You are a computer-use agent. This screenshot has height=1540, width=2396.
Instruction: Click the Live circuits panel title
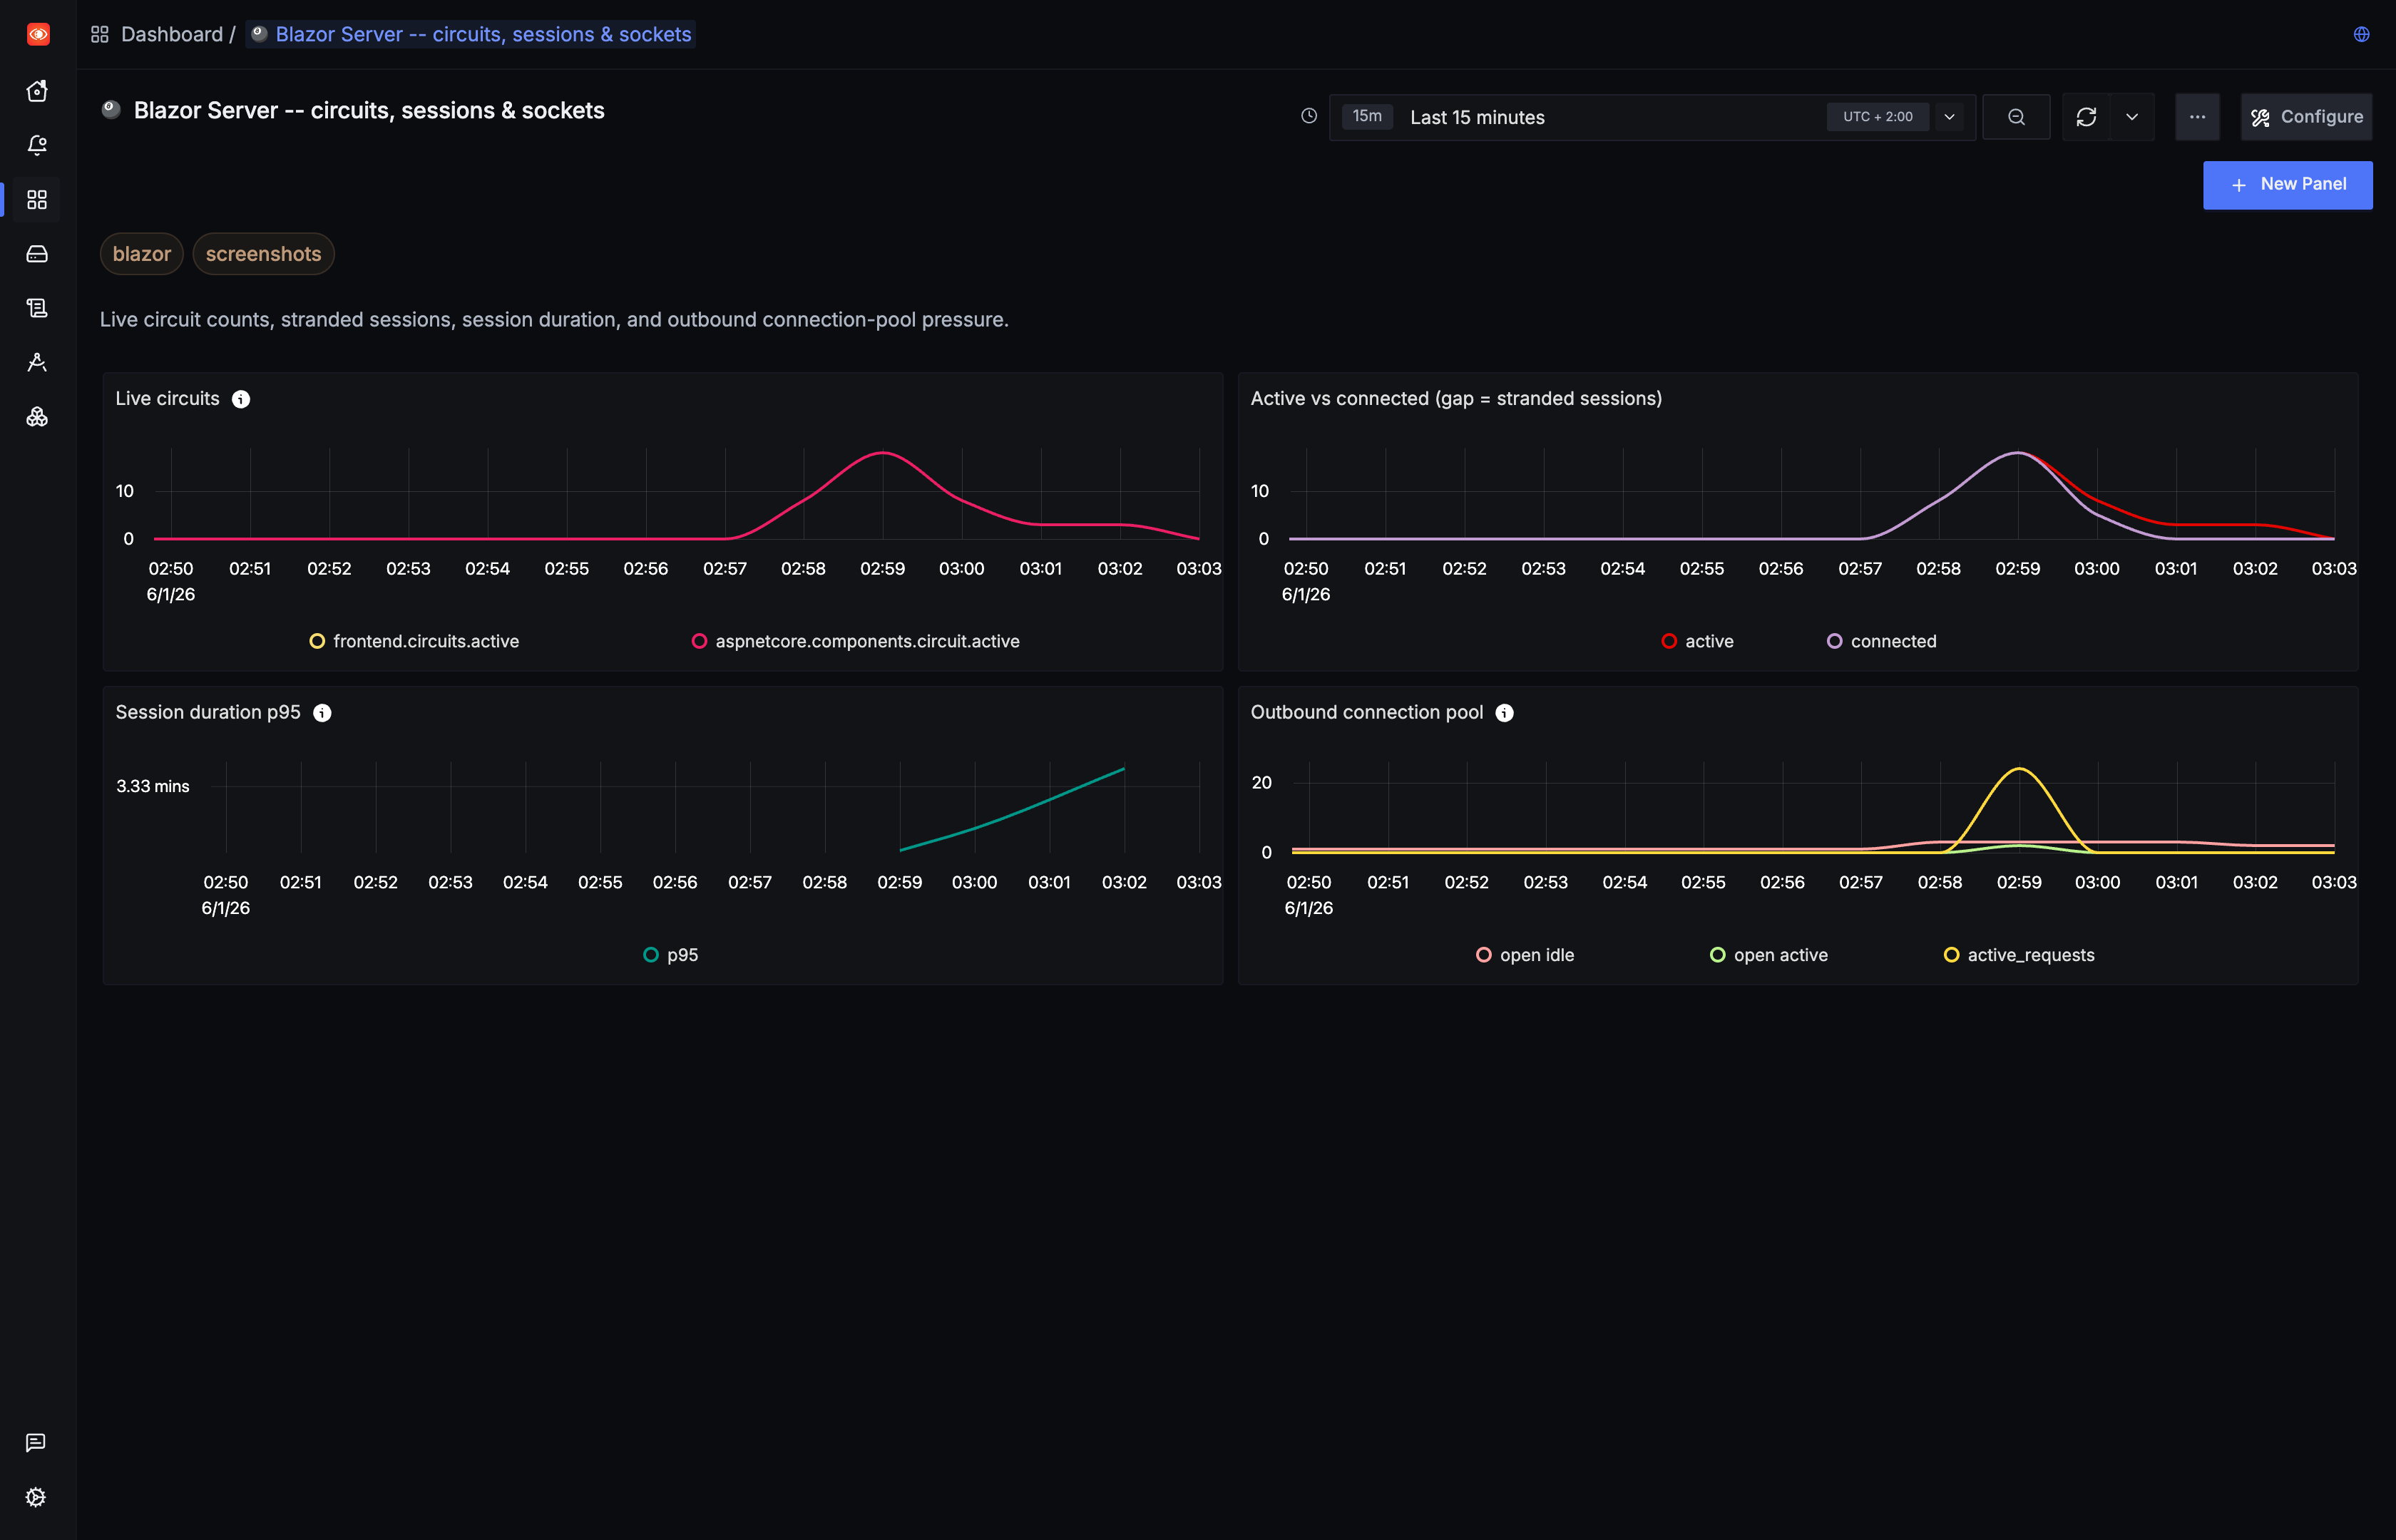pos(167,399)
